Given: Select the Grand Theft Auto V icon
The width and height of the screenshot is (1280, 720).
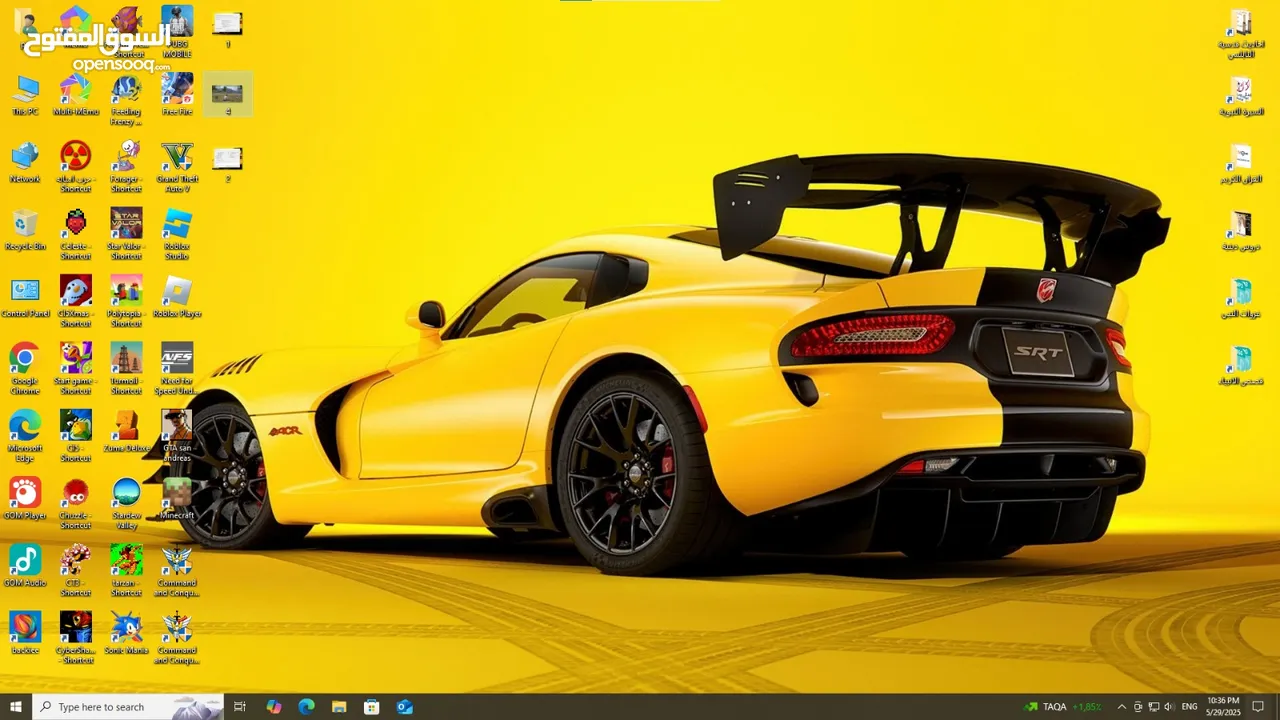Looking at the screenshot, I should click(177, 166).
